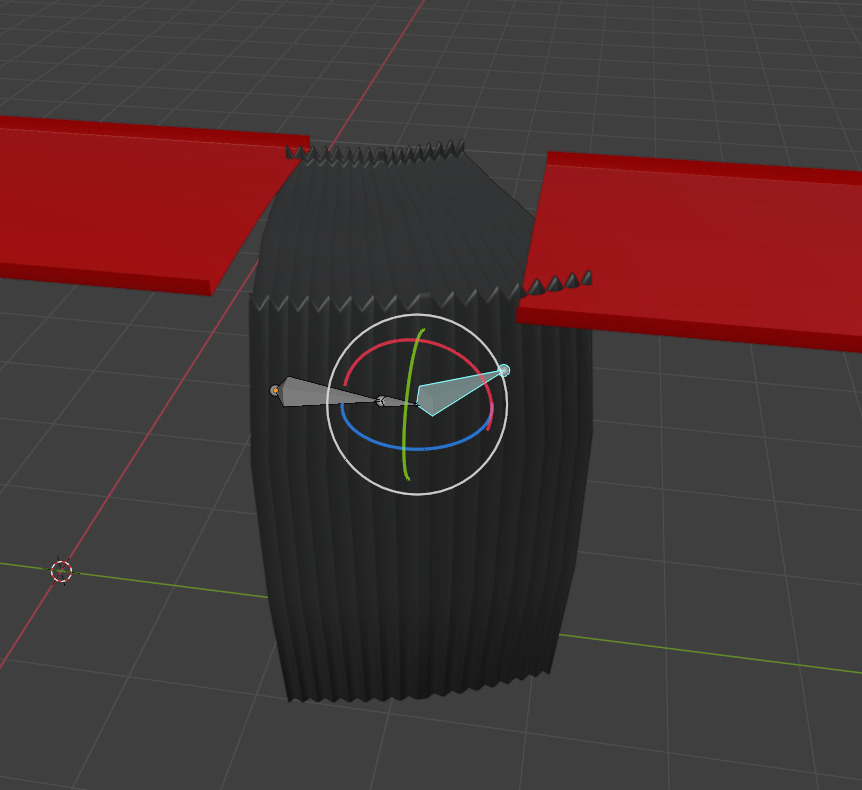Select the small middle bone segment
This screenshot has height=790, width=862.
tap(396, 402)
